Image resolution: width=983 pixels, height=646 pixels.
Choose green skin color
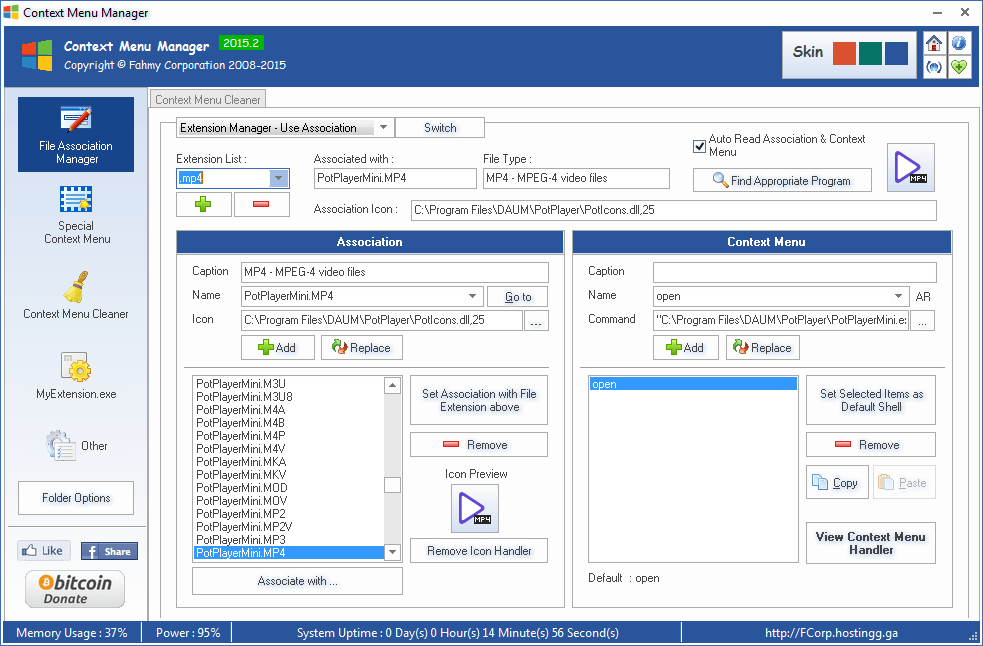click(x=870, y=54)
